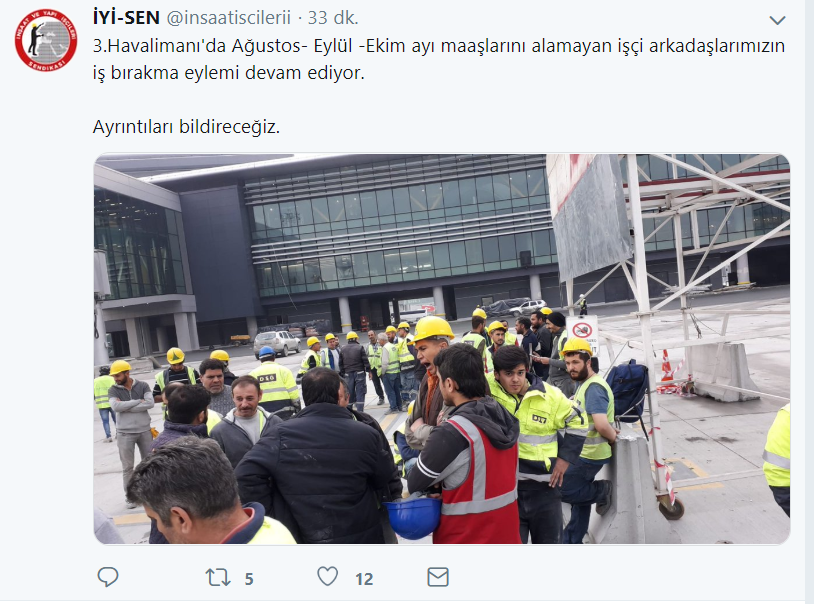Click the line 'Ayrıntıları bildireceğiz.'
The width and height of the screenshot is (814, 604).
click(x=186, y=126)
